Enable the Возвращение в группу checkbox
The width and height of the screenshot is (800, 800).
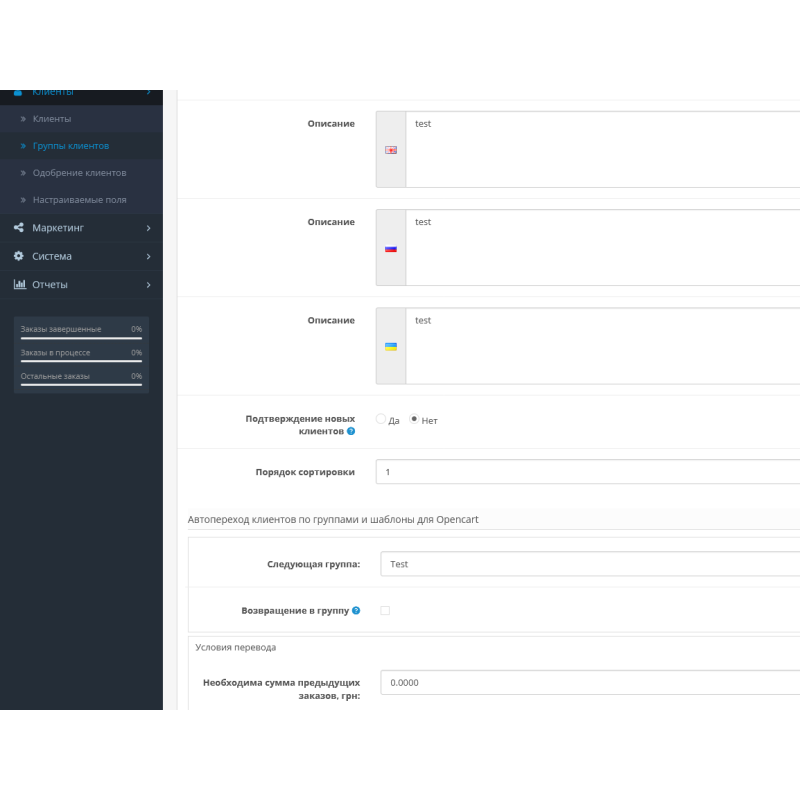coord(385,610)
